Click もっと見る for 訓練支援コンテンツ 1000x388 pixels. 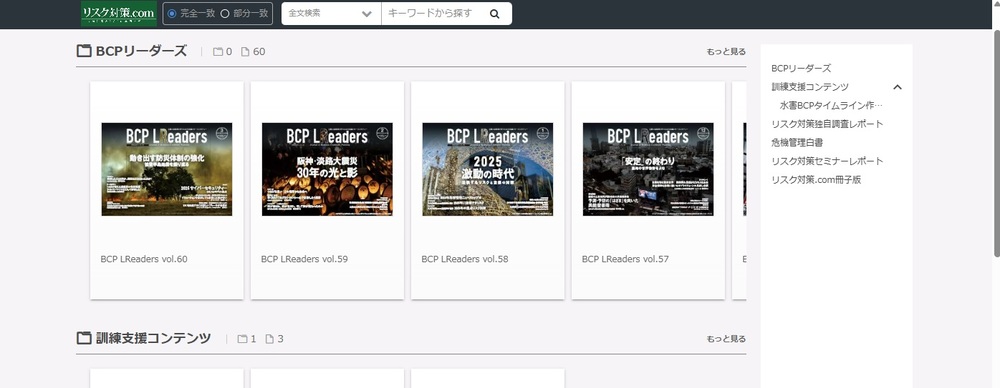coord(726,339)
